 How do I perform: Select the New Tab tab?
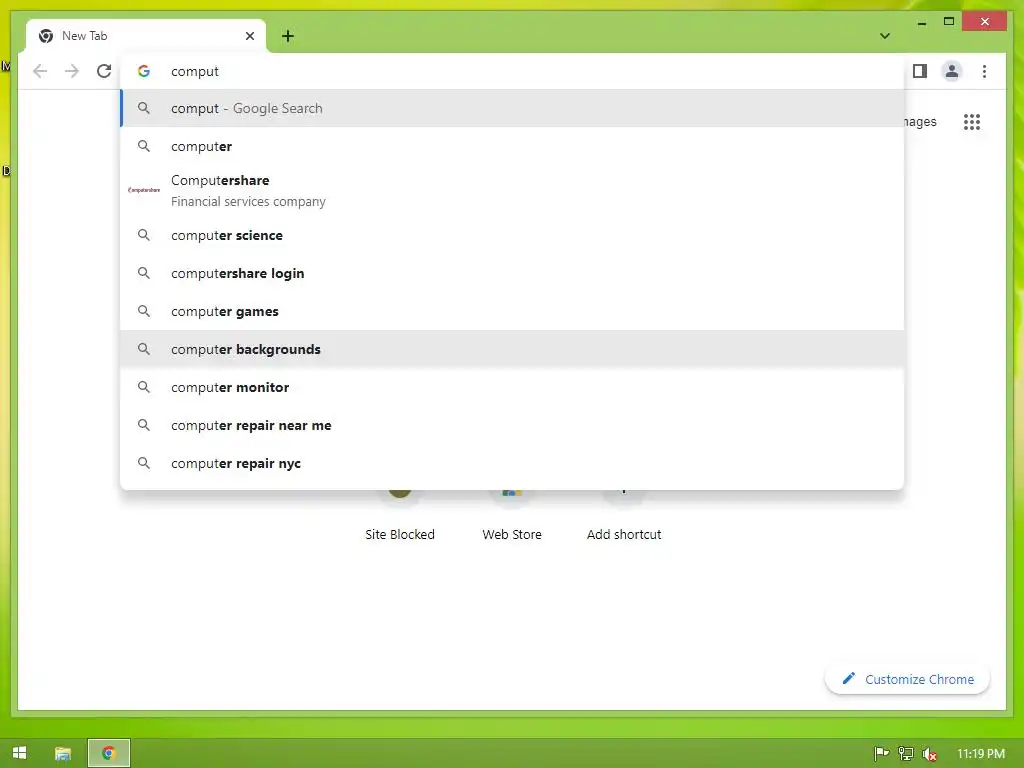coord(146,36)
